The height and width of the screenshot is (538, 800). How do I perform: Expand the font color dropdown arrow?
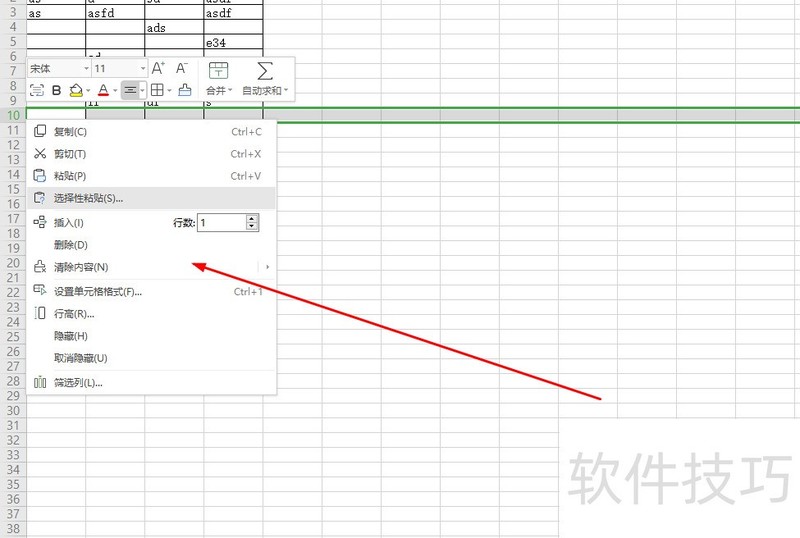tap(115, 90)
